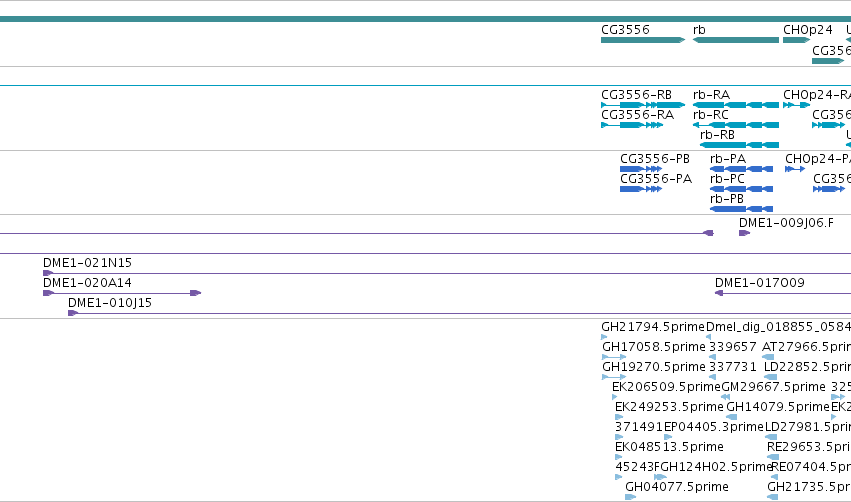851x502 pixels.
Task: Click the 339657 EST label
Action: tap(733, 347)
